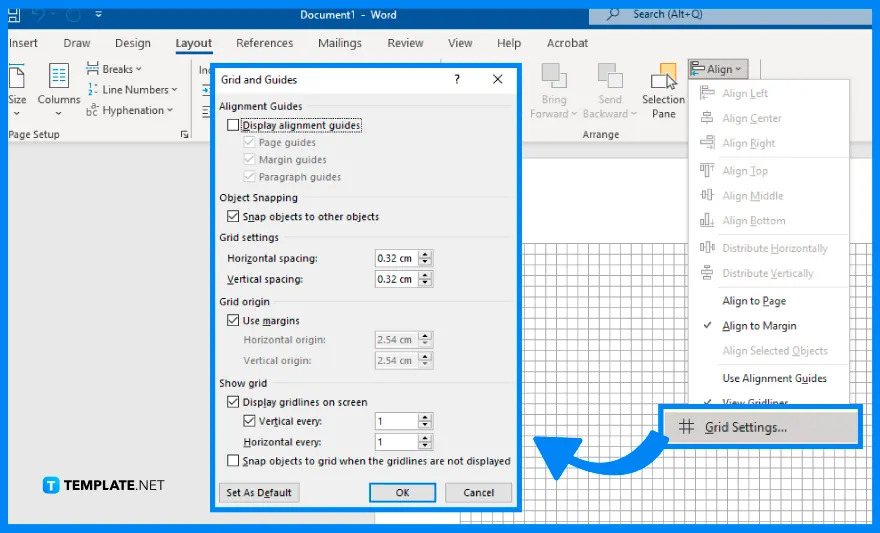Choose Grid Settings menu entry

(x=761, y=427)
